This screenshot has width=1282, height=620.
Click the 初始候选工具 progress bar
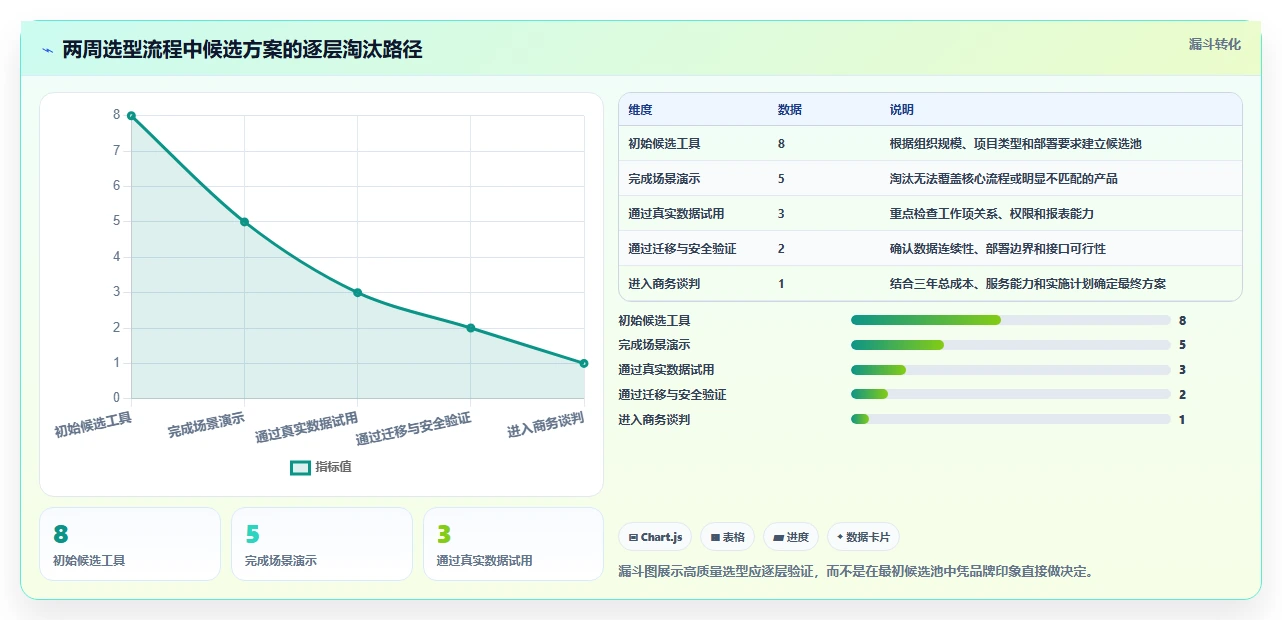(x=1010, y=320)
